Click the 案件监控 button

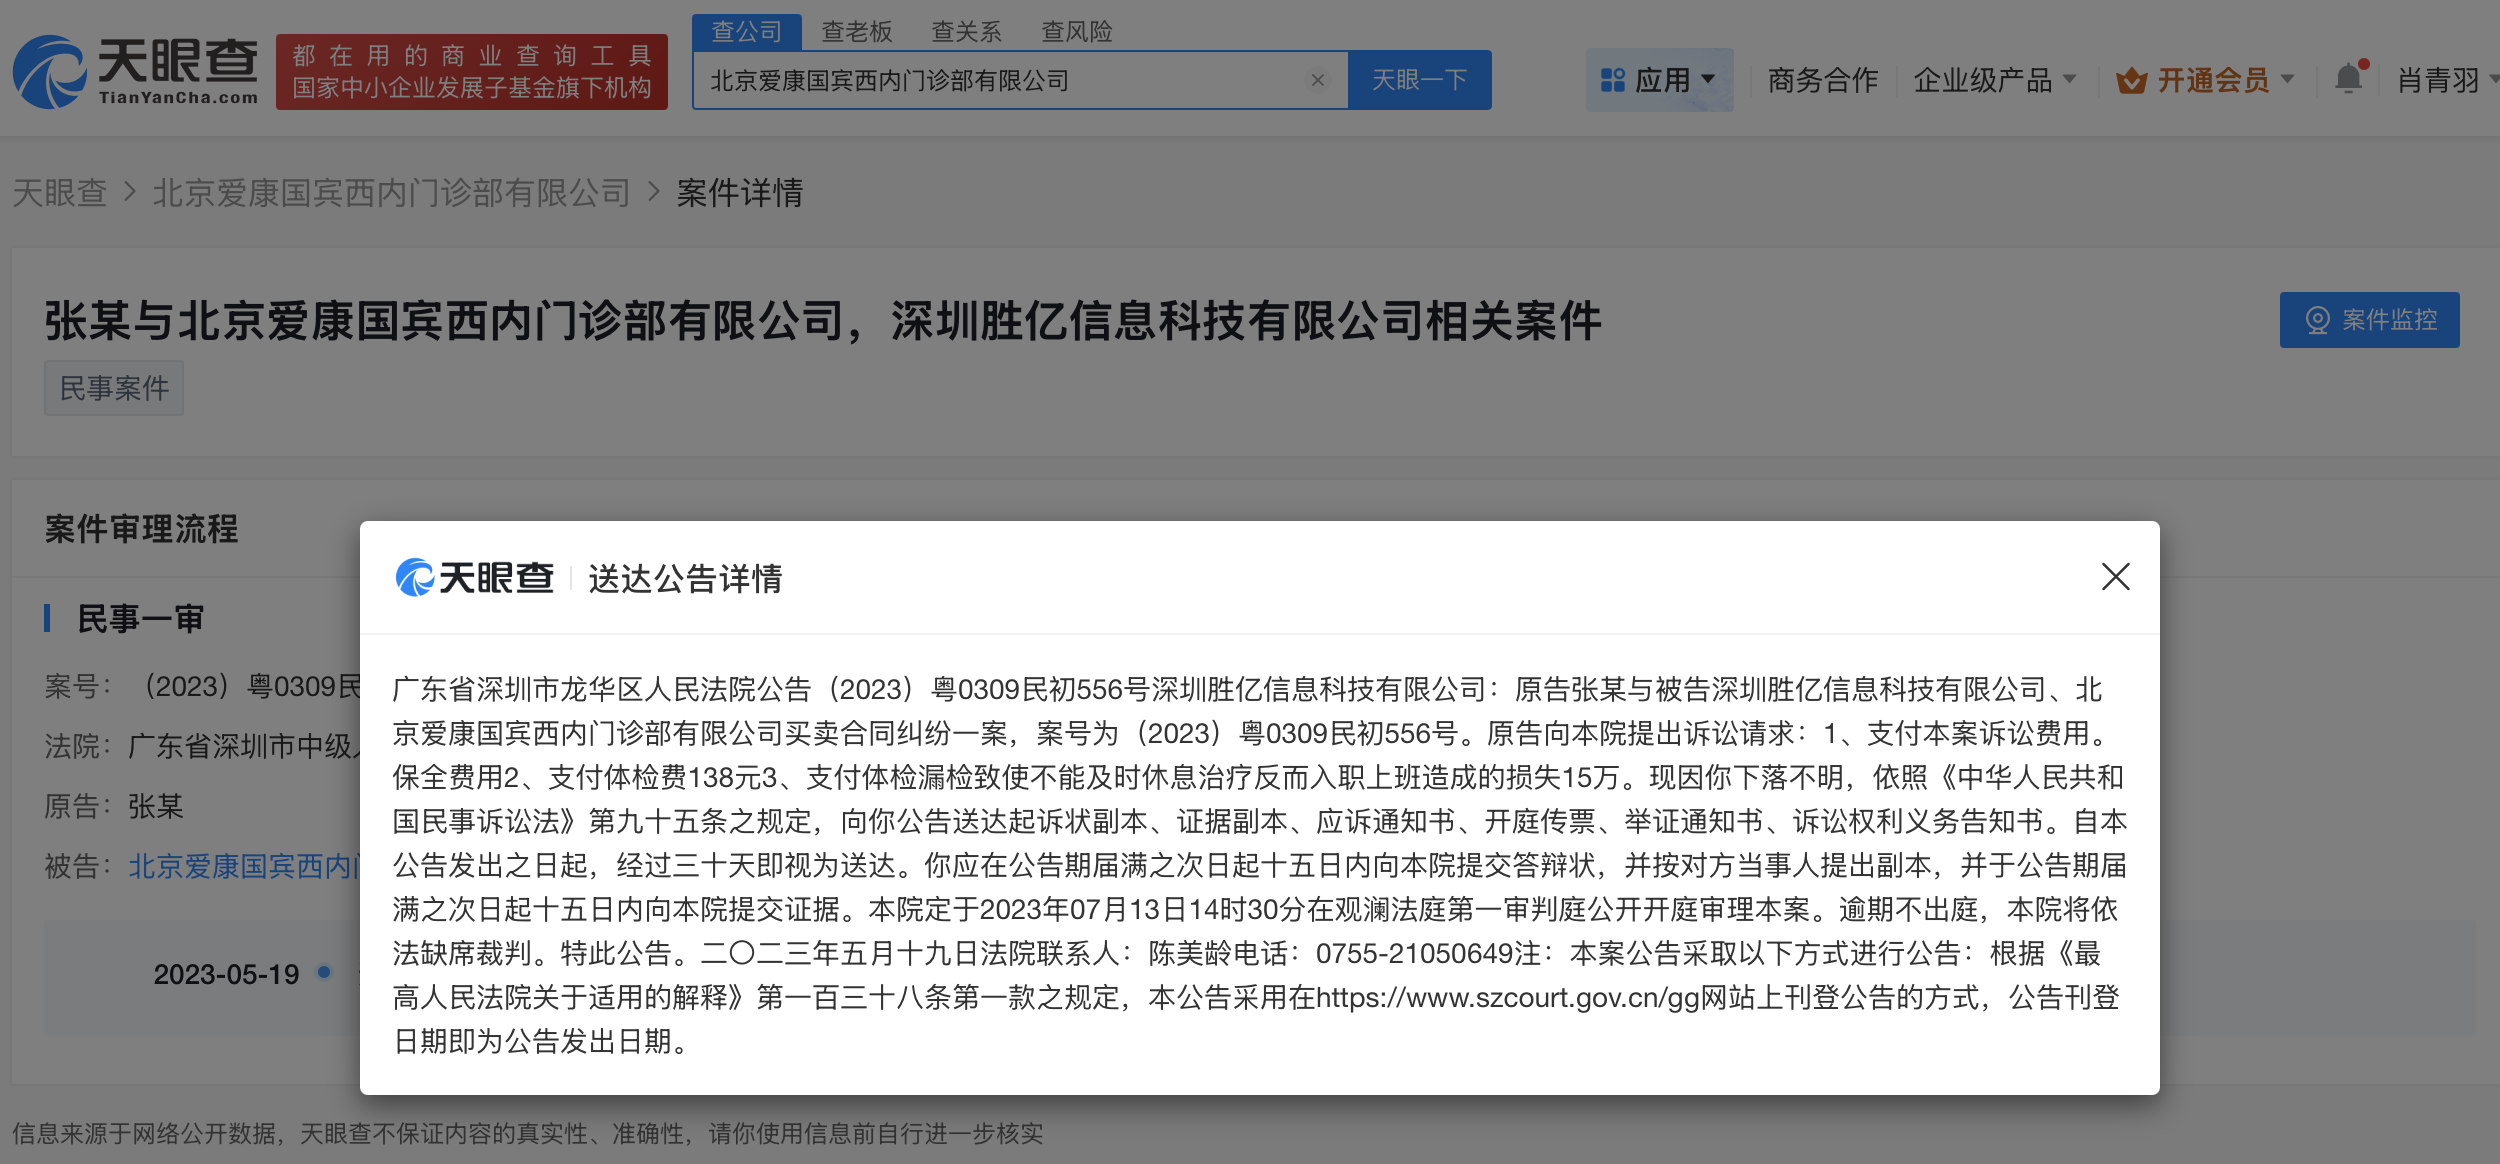click(x=2369, y=320)
